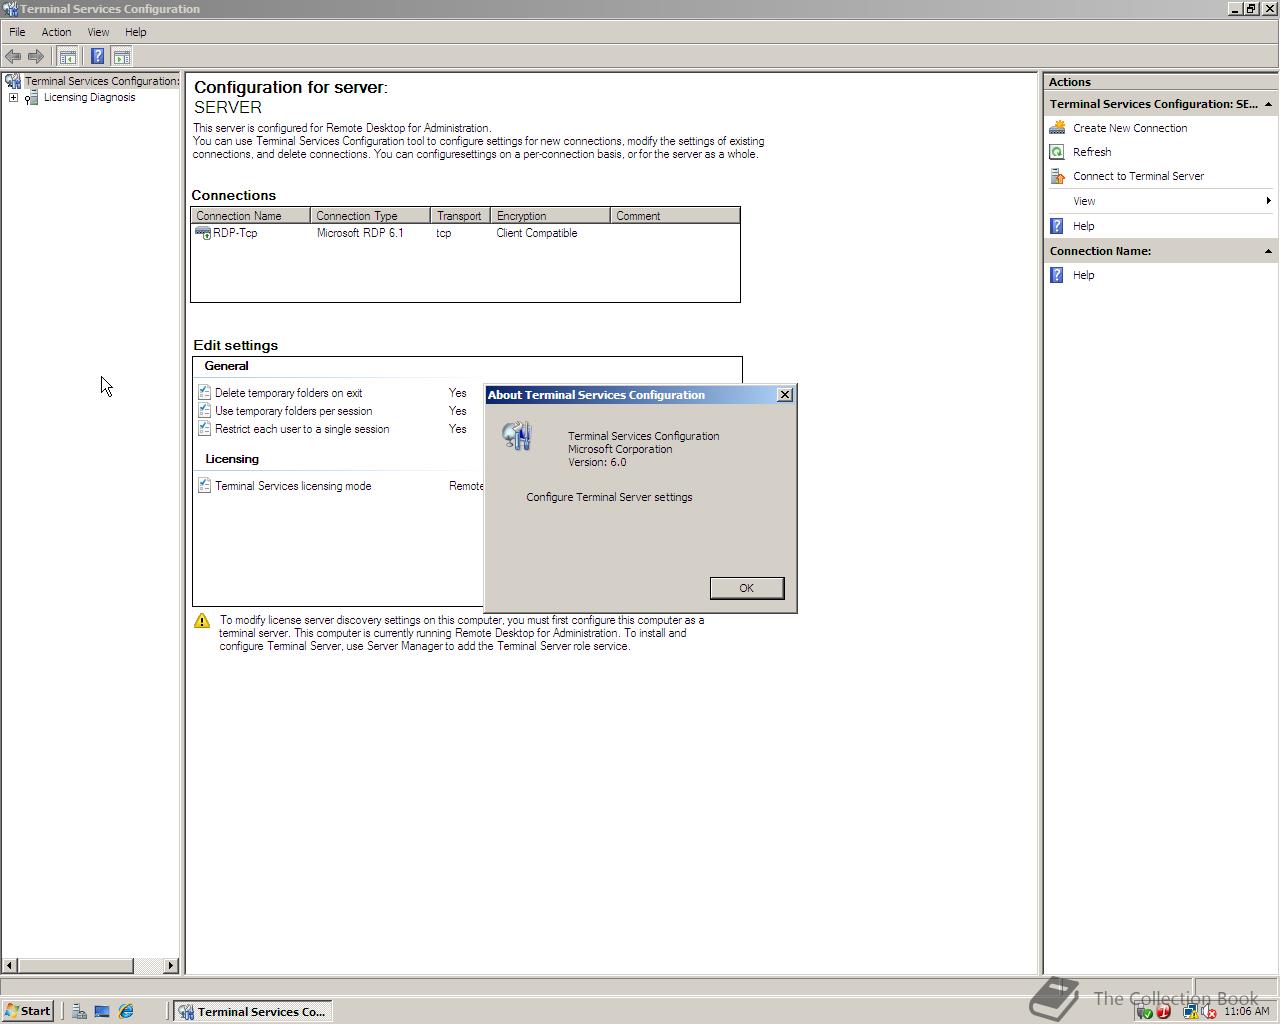Toggle the Show/Hide Action Pane toolbar icon
Image resolution: width=1280 pixels, height=1024 pixels.
click(x=121, y=56)
